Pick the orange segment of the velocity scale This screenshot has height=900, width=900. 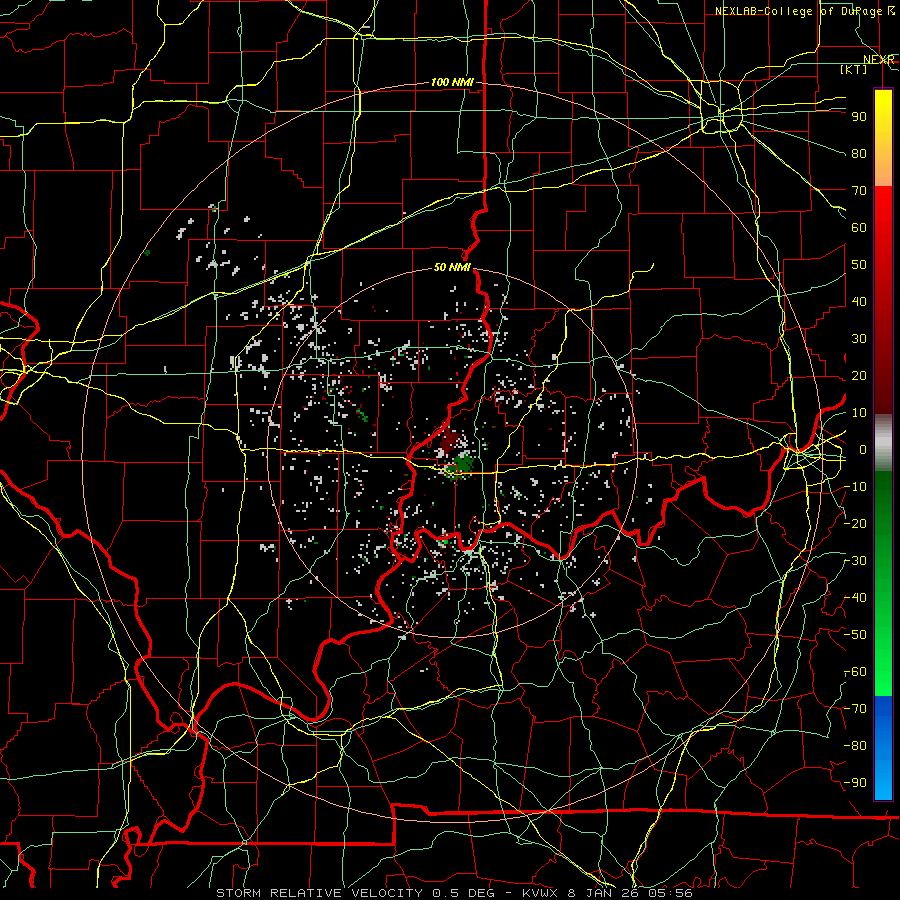click(883, 166)
